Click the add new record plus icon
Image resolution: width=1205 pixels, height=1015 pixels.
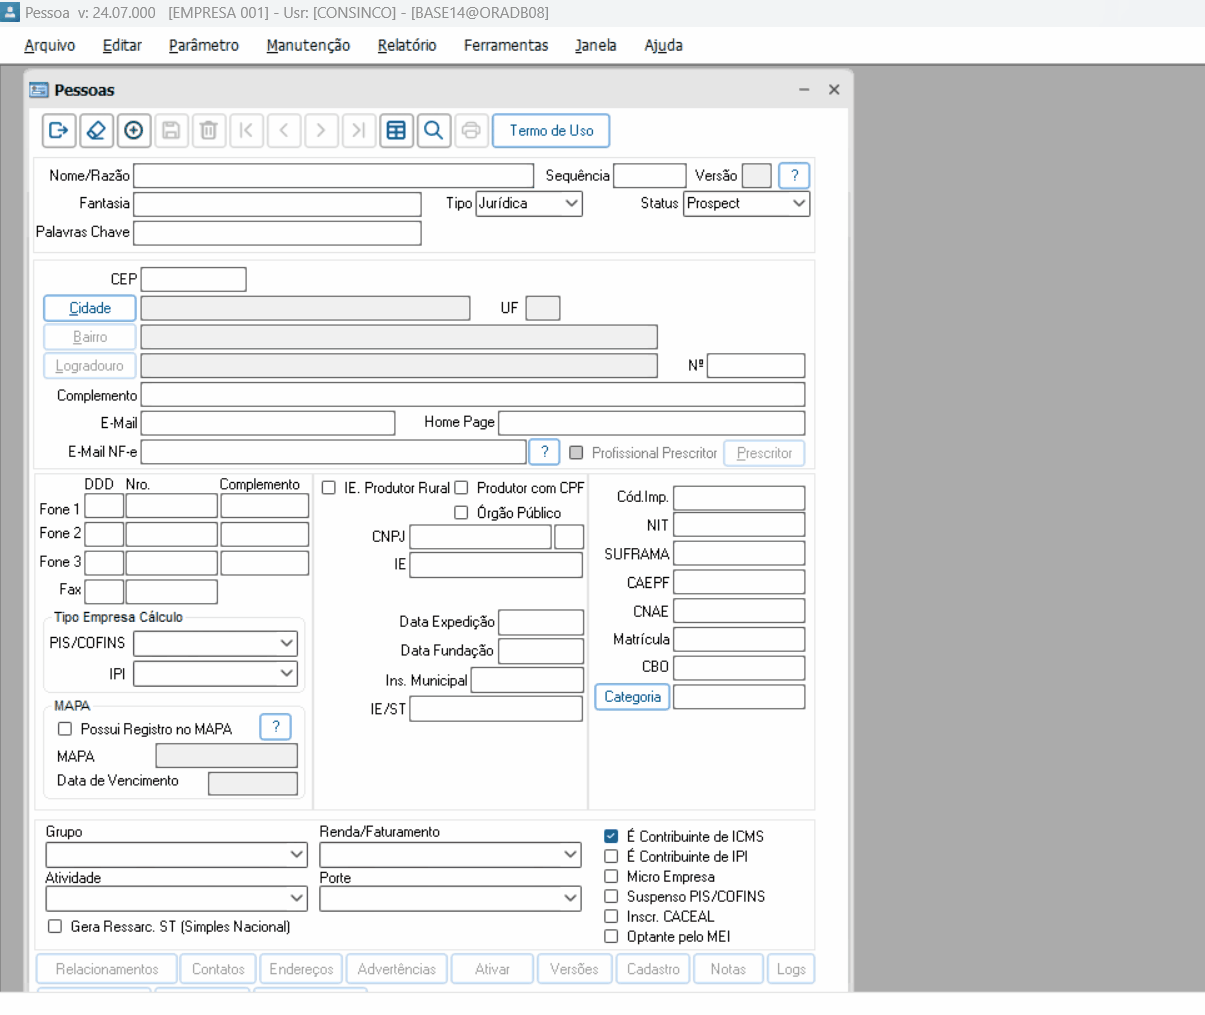pos(134,131)
